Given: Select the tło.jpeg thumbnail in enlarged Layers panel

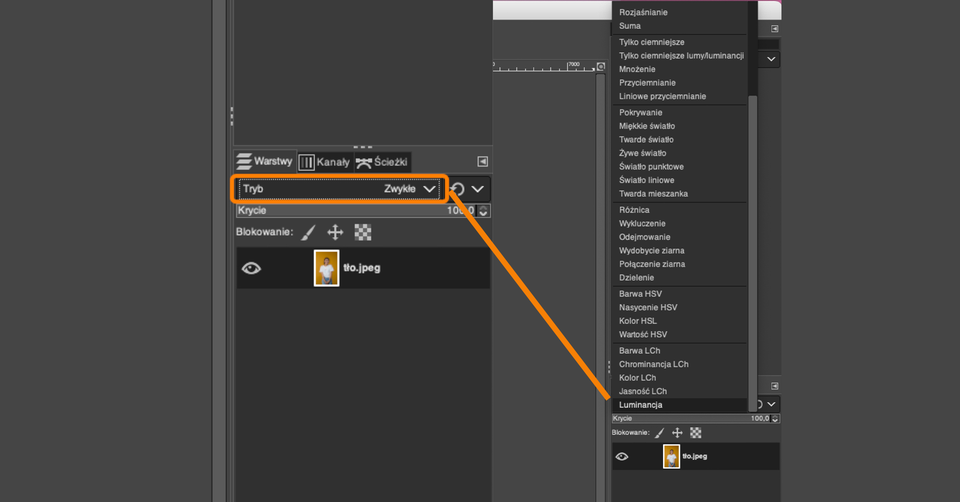Looking at the screenshot, I should point(326,268).
